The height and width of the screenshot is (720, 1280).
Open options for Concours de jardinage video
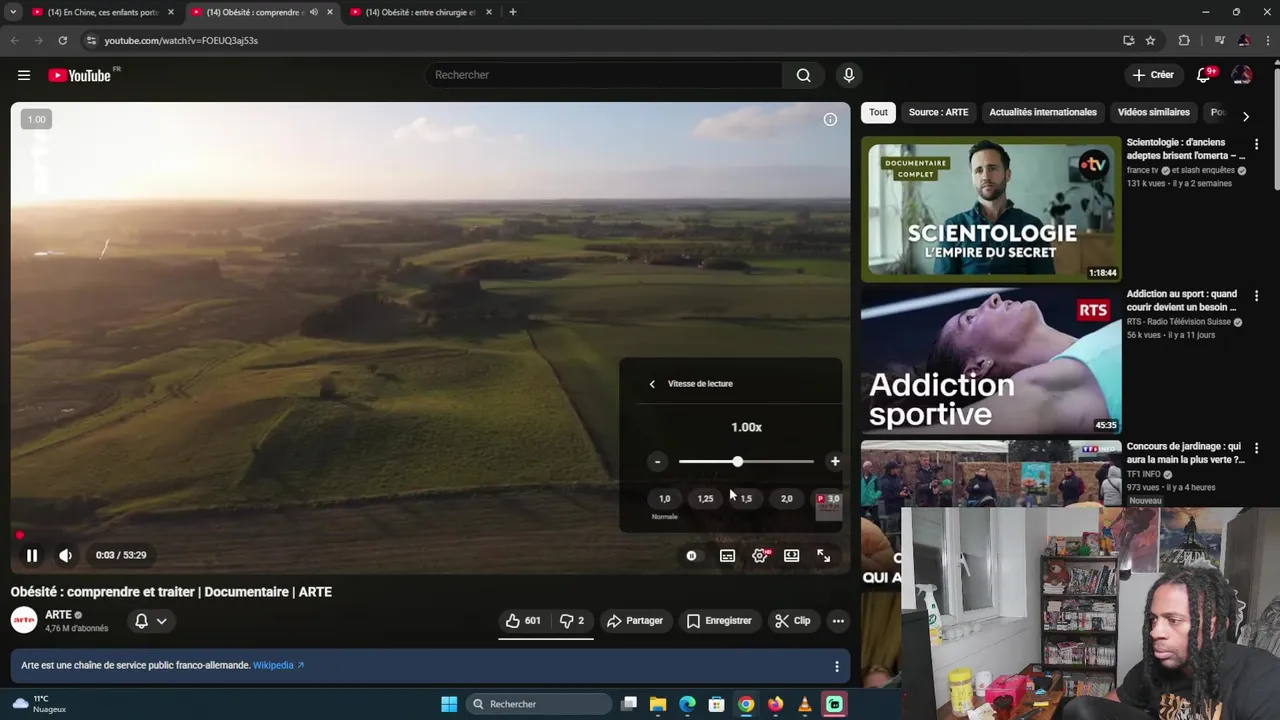1257,448
